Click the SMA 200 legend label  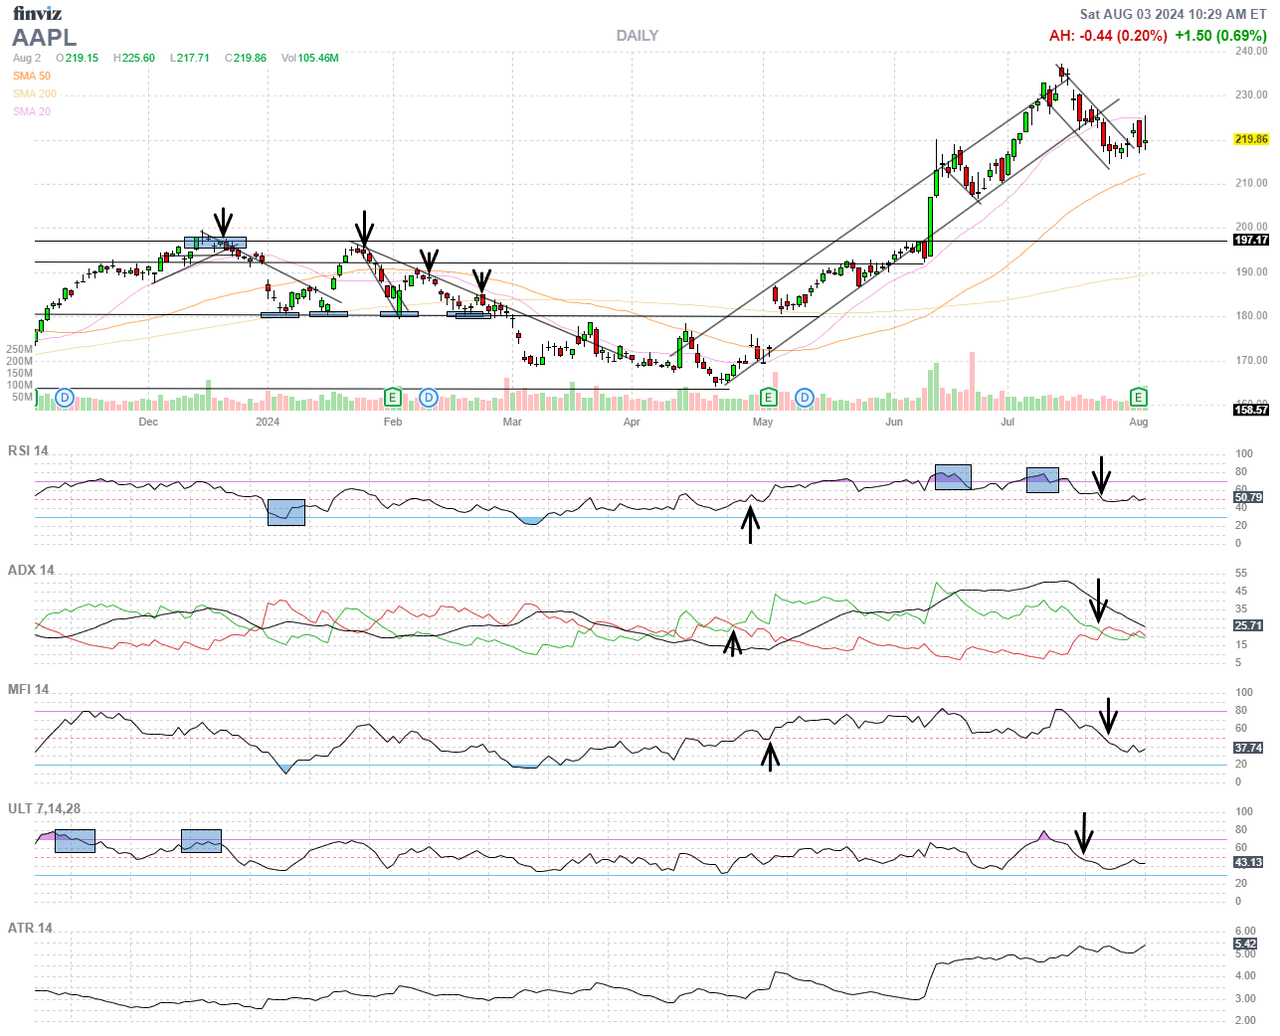point(35,94)
